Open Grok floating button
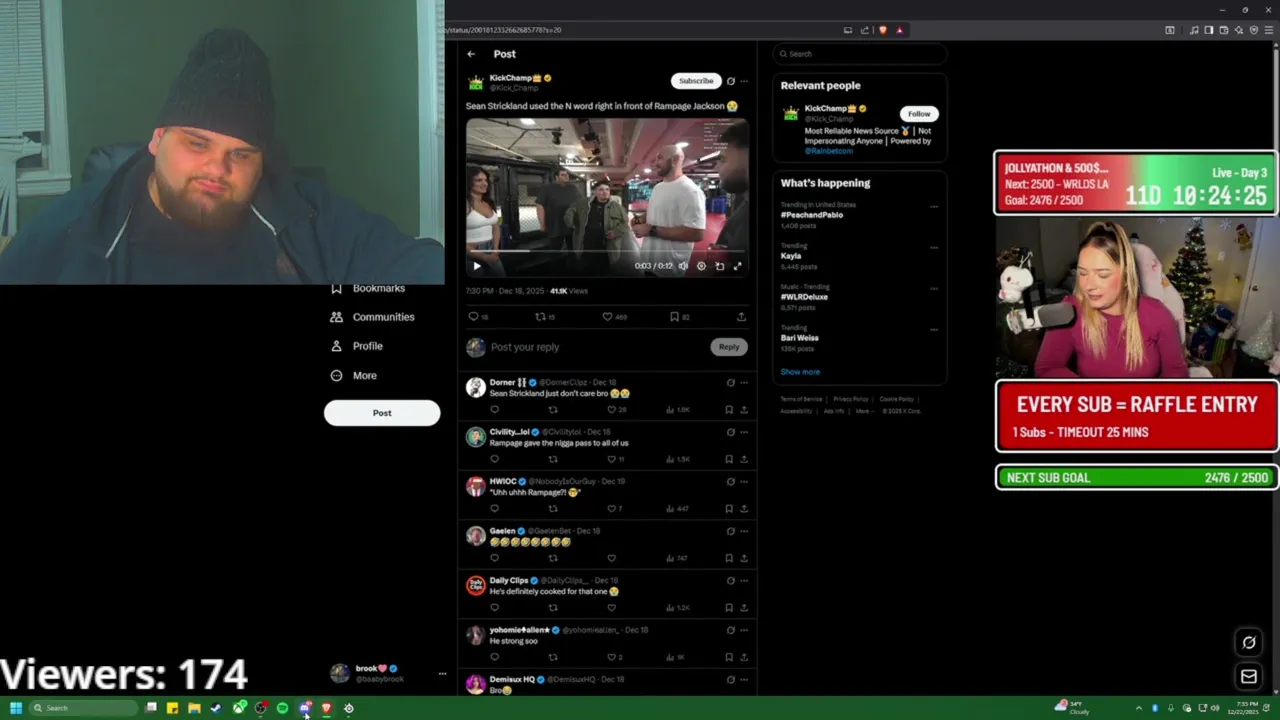 click(x=1249, y=643)
